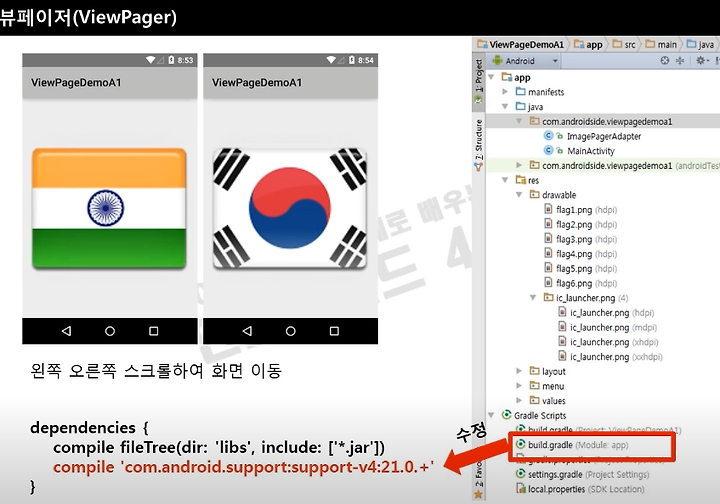
Task: Toggle the Structure side tab
Action: click(478, 145)
